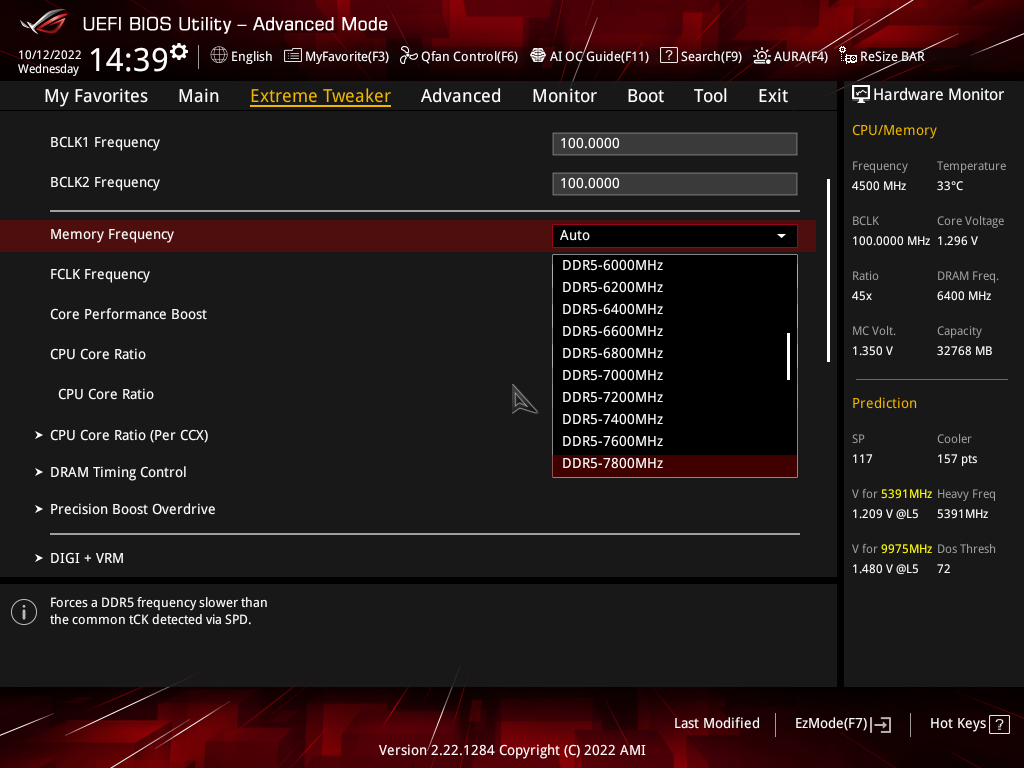Switch to the Advanced tab

coord(460,96)
